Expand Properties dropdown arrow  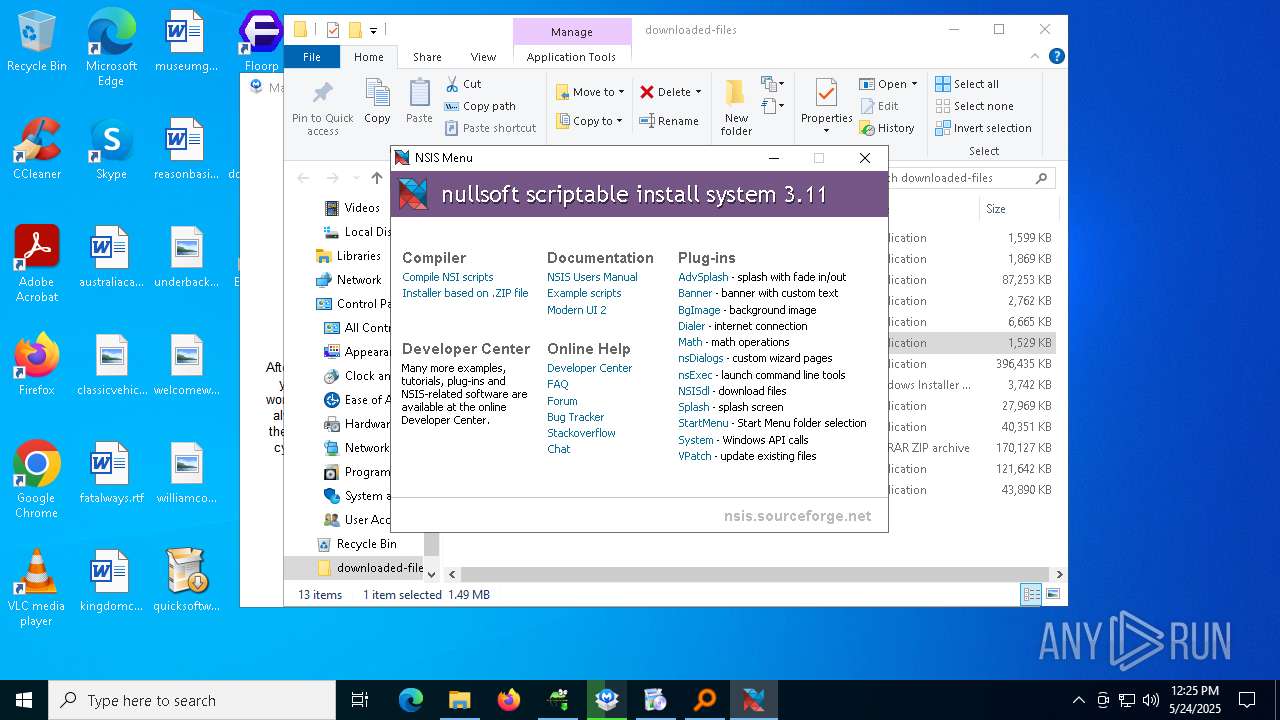pos(826,131)
